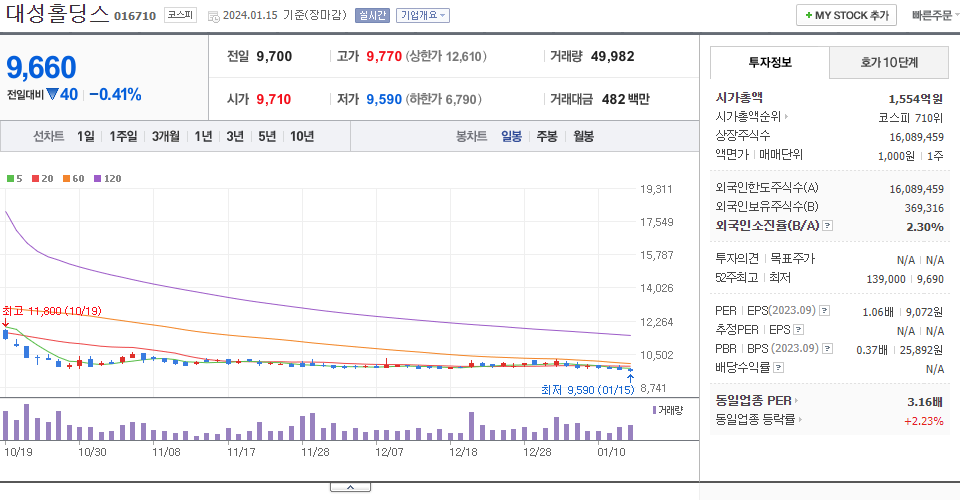The image size is (960, 500).
Task: Click the 거래량 volume legend
Action: (x=667, y=411)
